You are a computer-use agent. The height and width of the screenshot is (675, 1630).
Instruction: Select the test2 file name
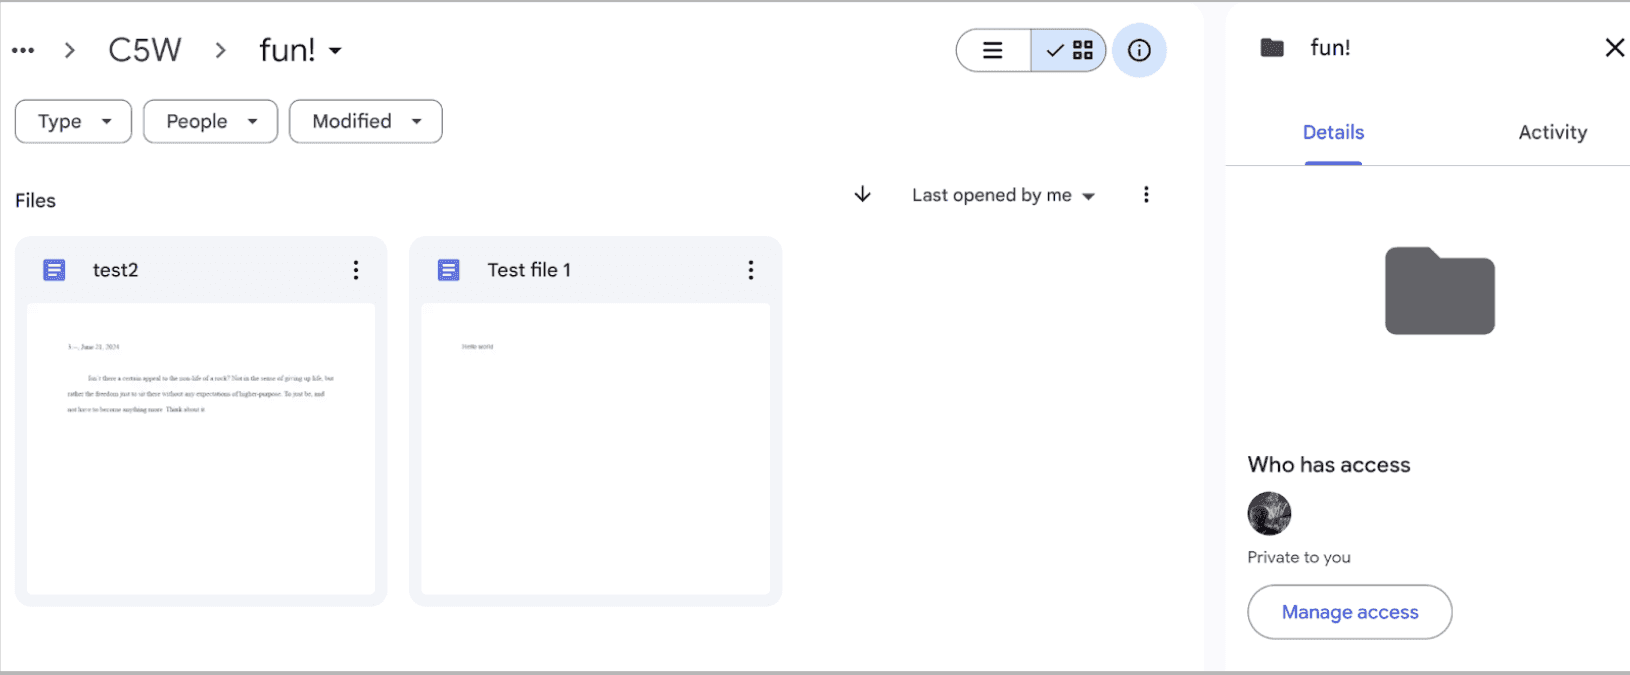116,270
